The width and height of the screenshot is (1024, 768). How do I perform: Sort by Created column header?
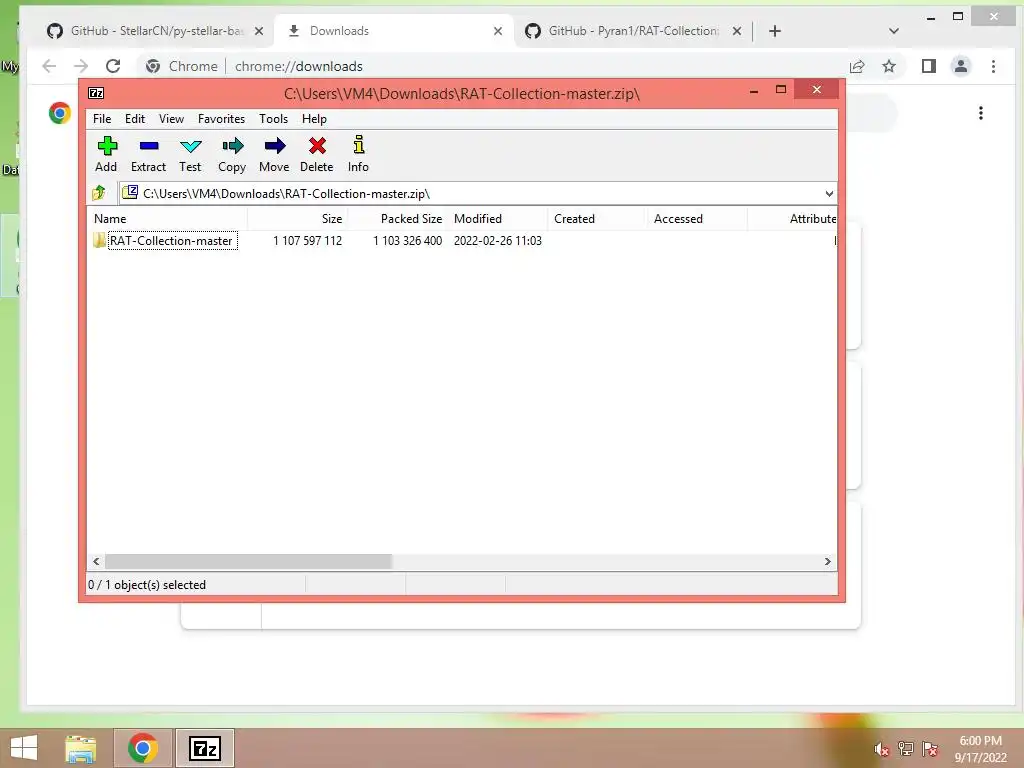[597, 219]
